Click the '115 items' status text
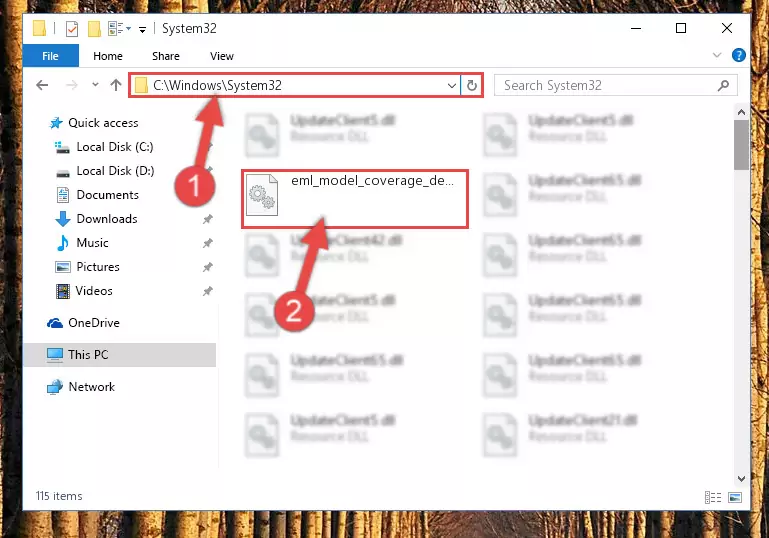The height and width of the screenshot is (538, 769). coord(59,496)
